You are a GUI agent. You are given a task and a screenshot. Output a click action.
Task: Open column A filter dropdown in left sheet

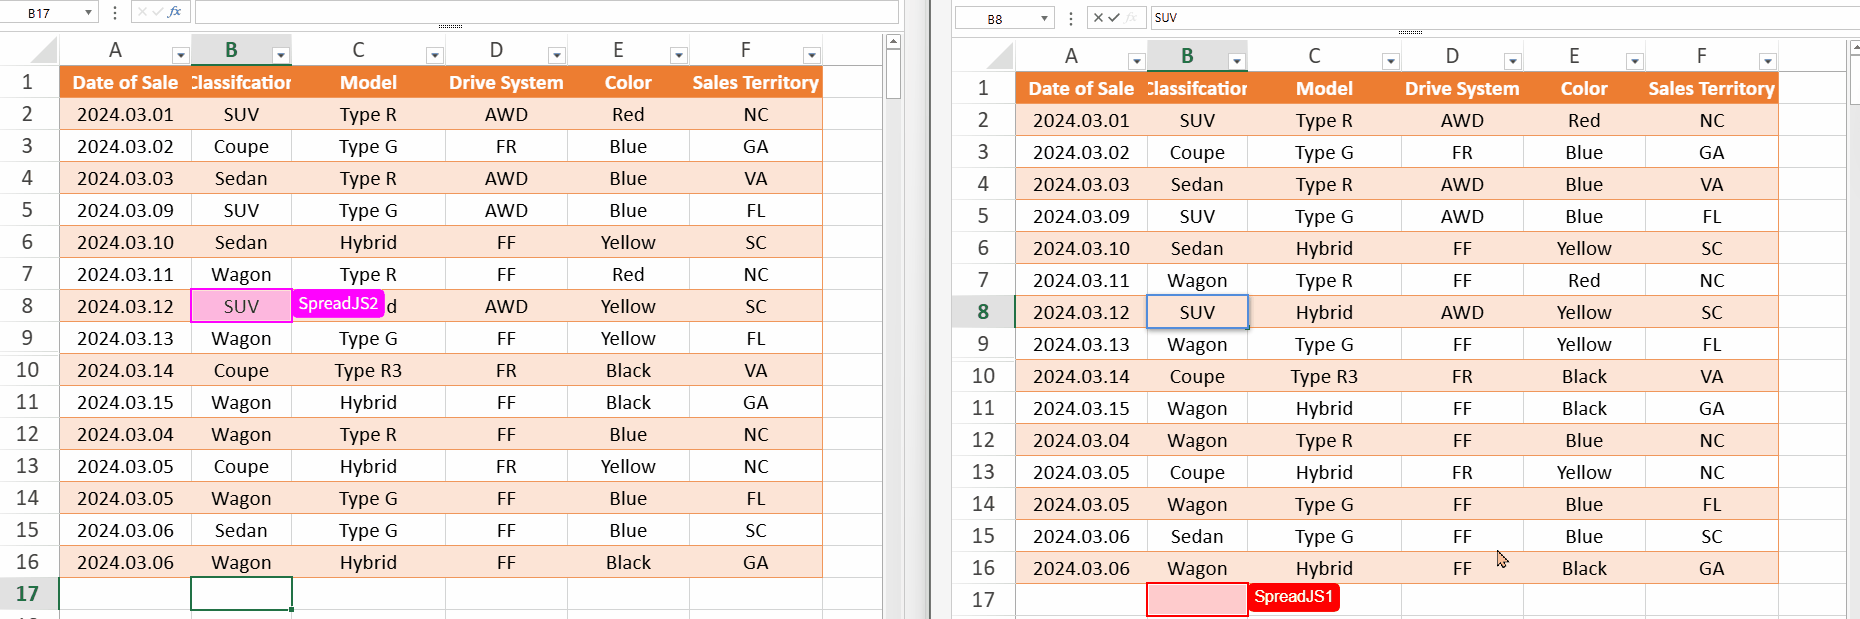180,56
